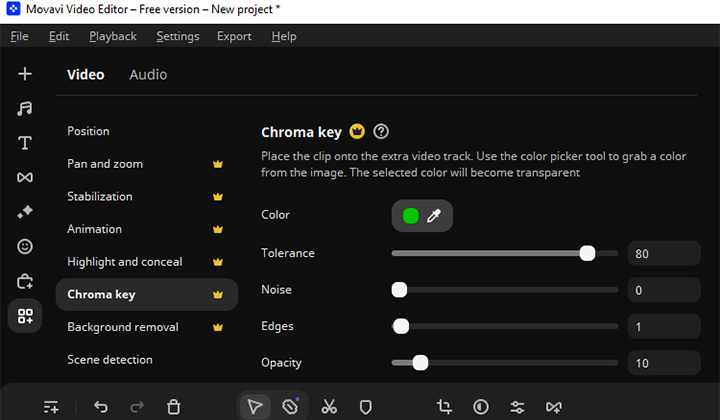Open the stickers smiley icon
This screenshot has width=720, height=420.
coord(25,246)
